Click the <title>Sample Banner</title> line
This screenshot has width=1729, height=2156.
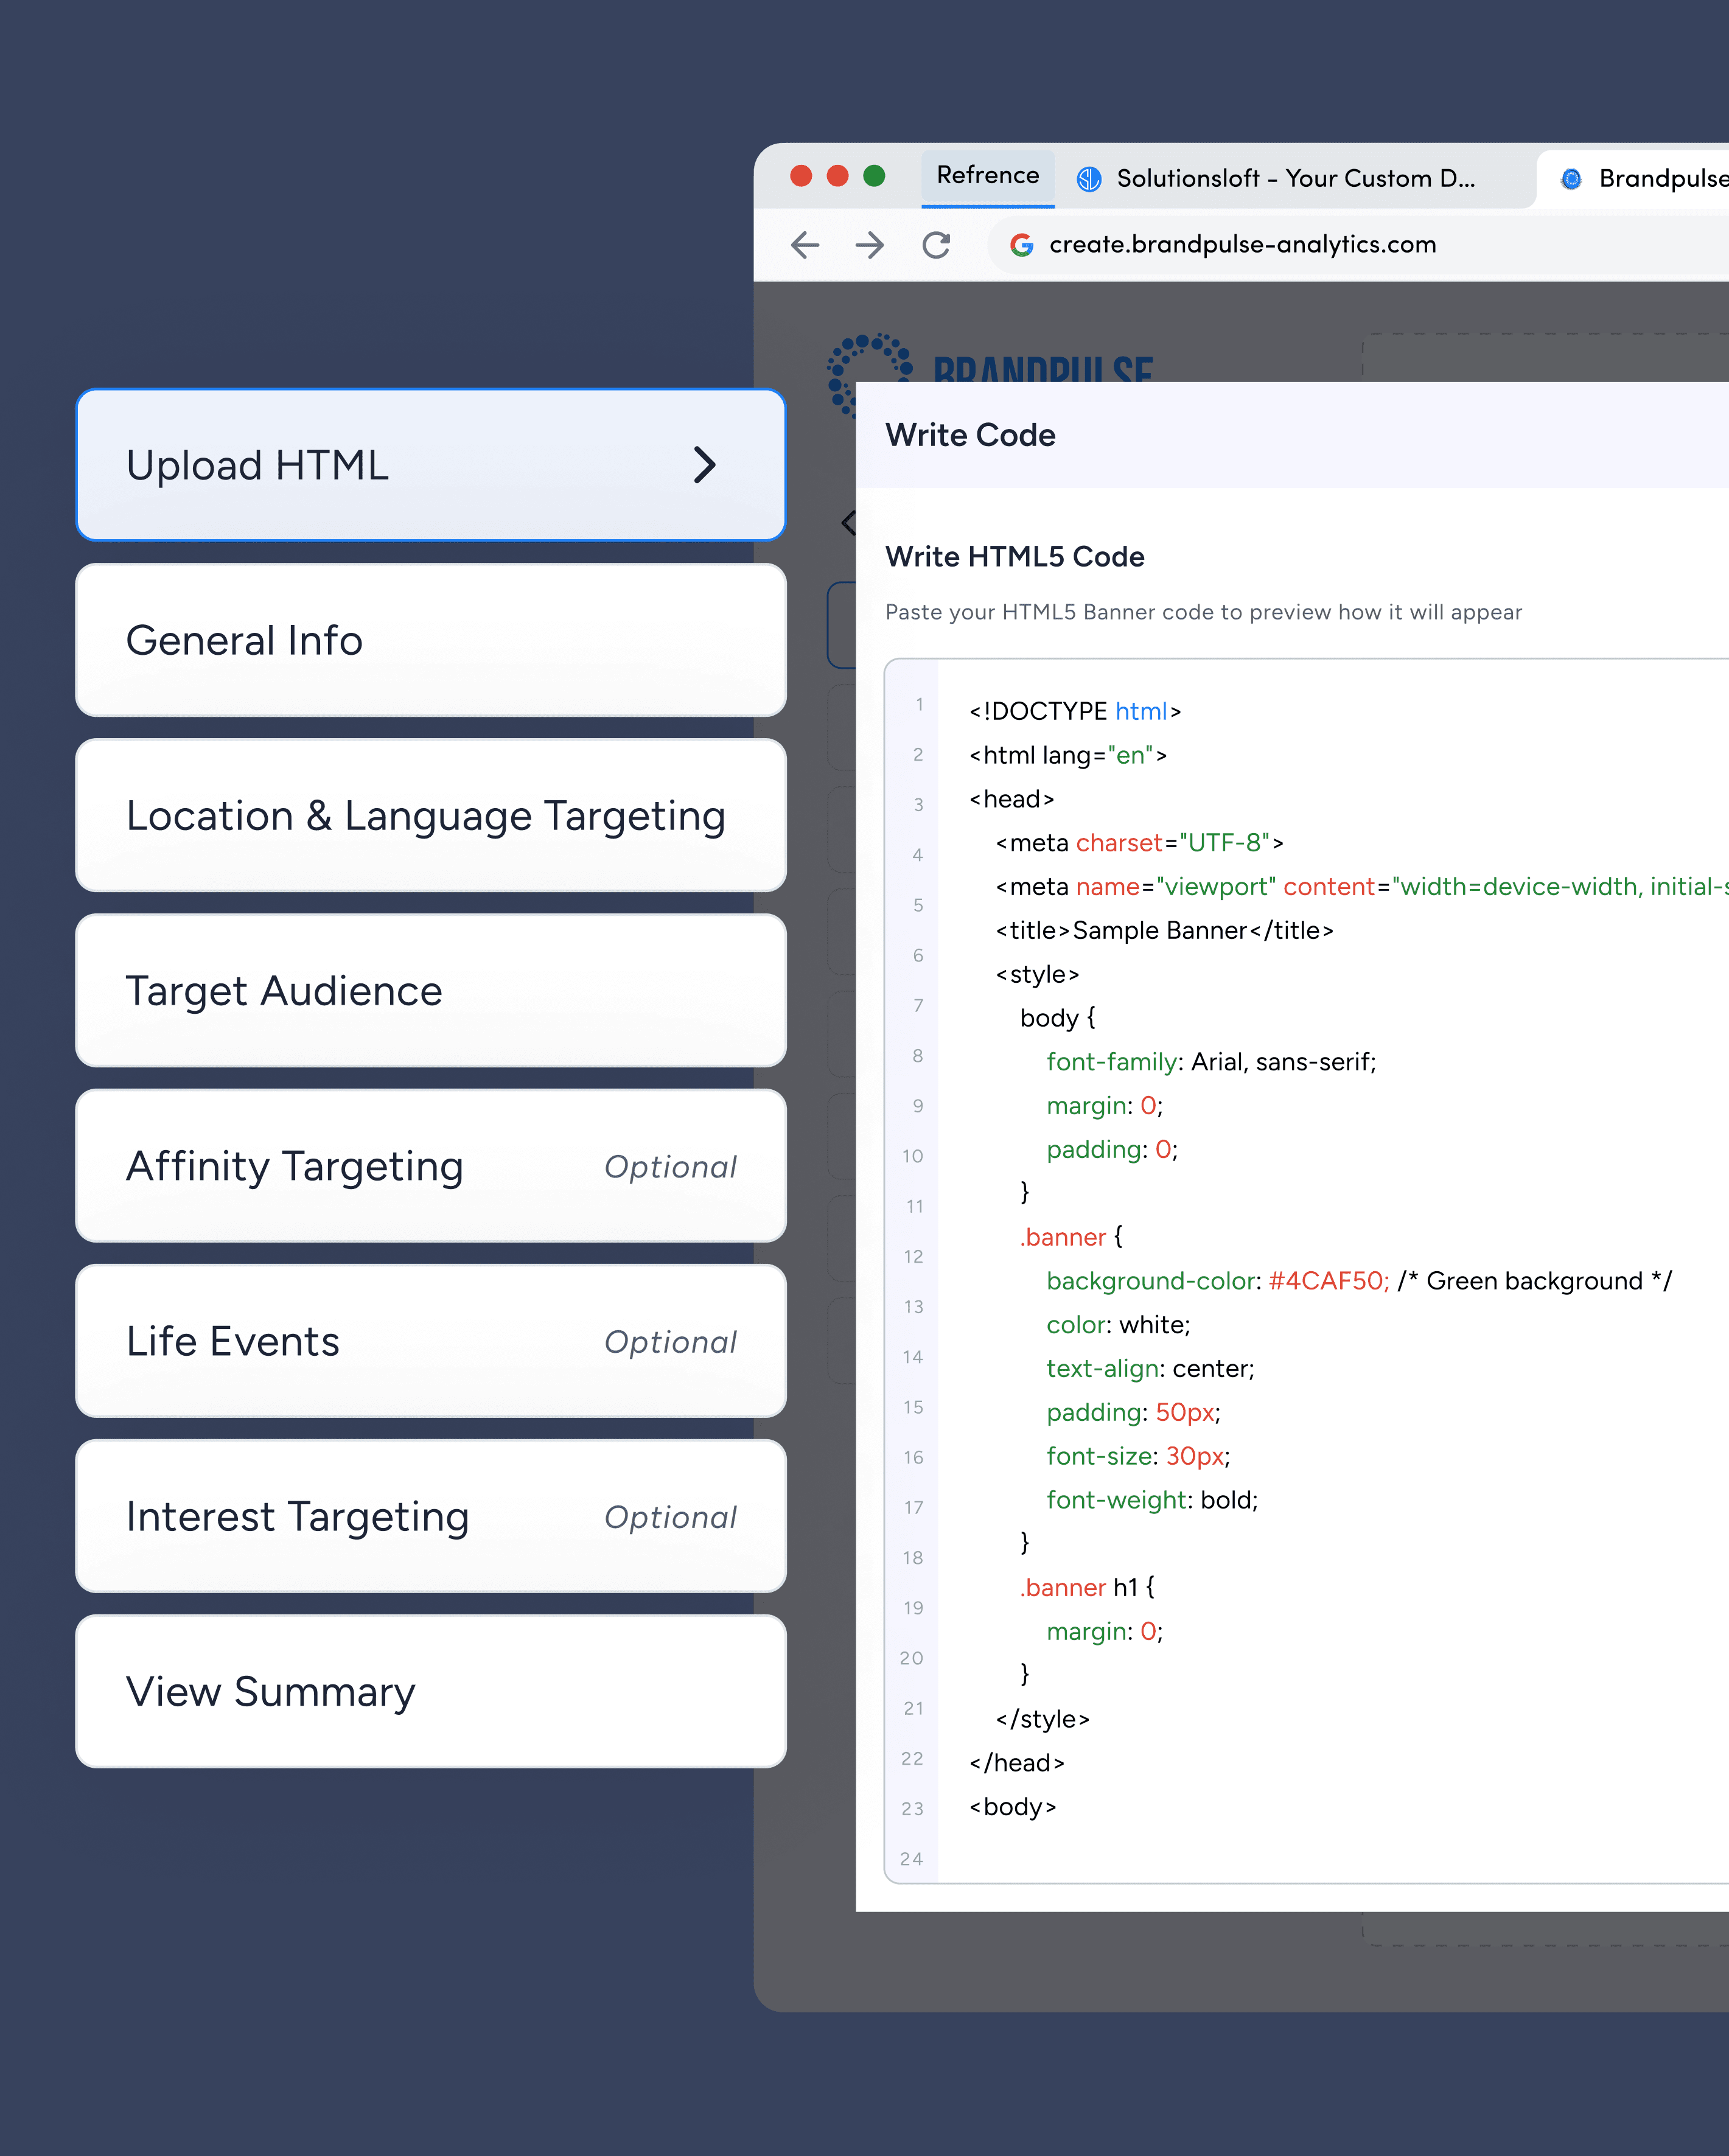(x=1164, y=930)
